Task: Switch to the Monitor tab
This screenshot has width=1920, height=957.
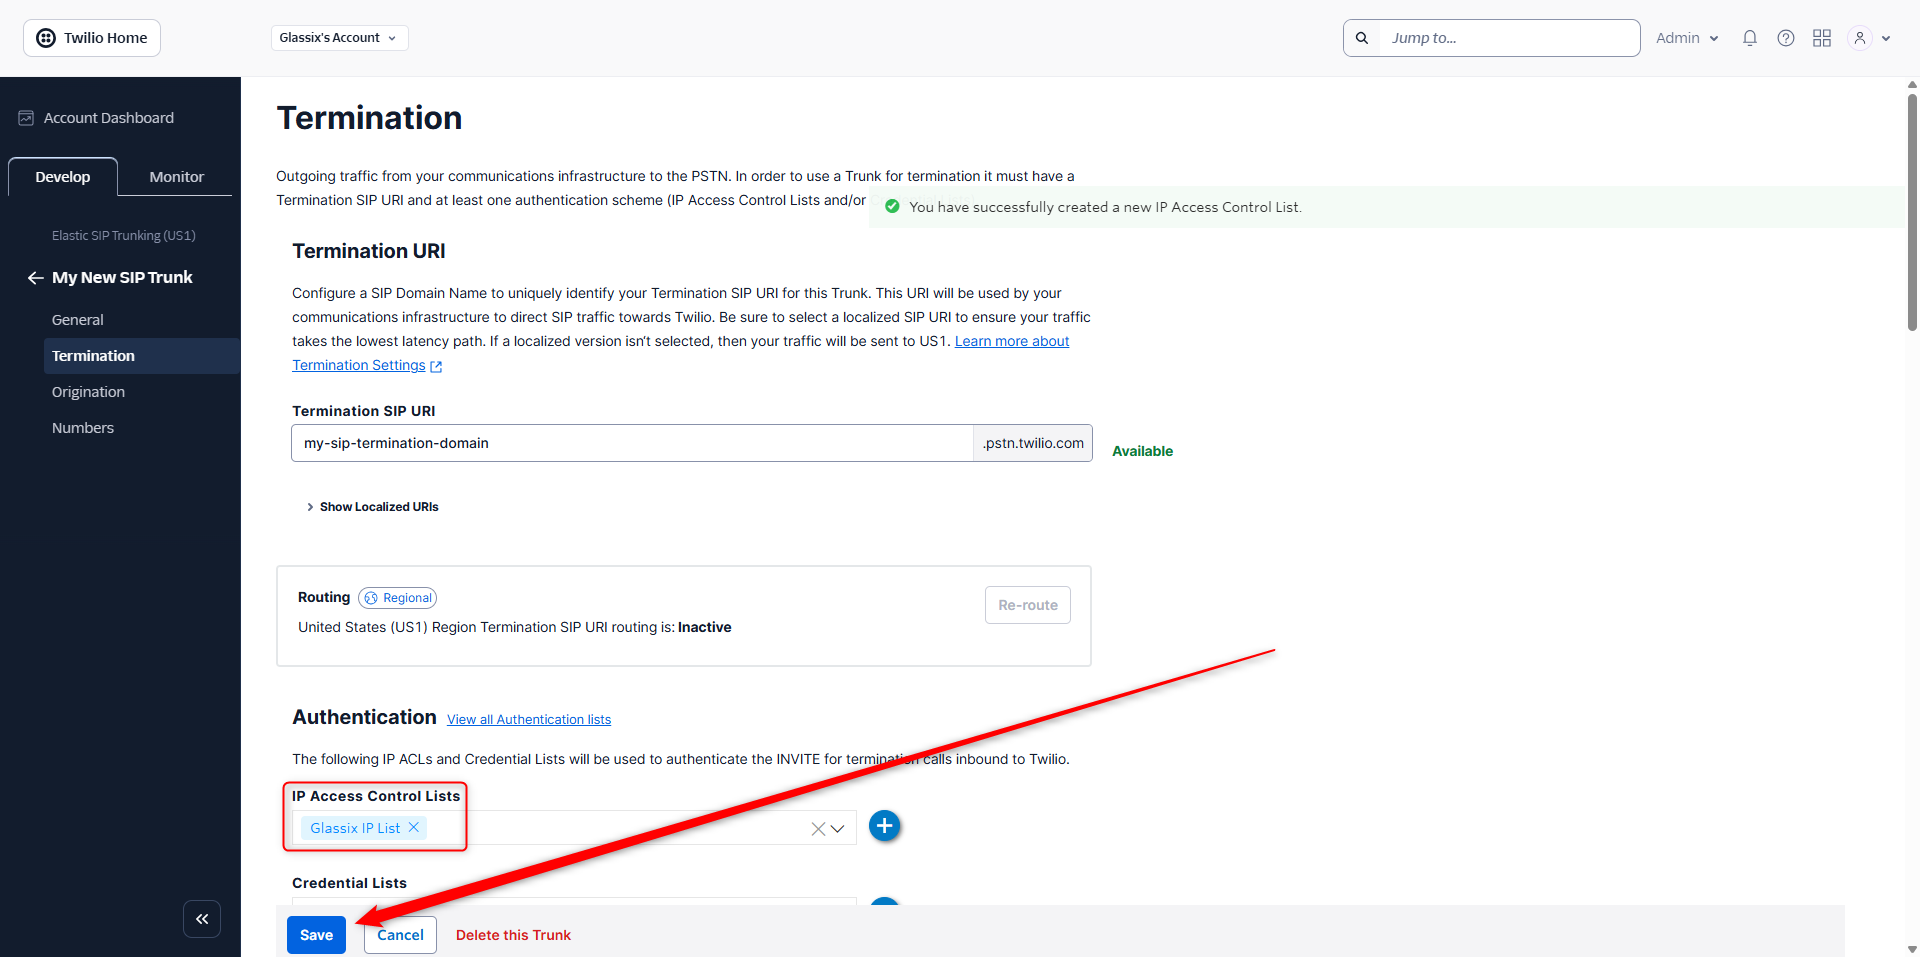Action: (x=177, y=177)
